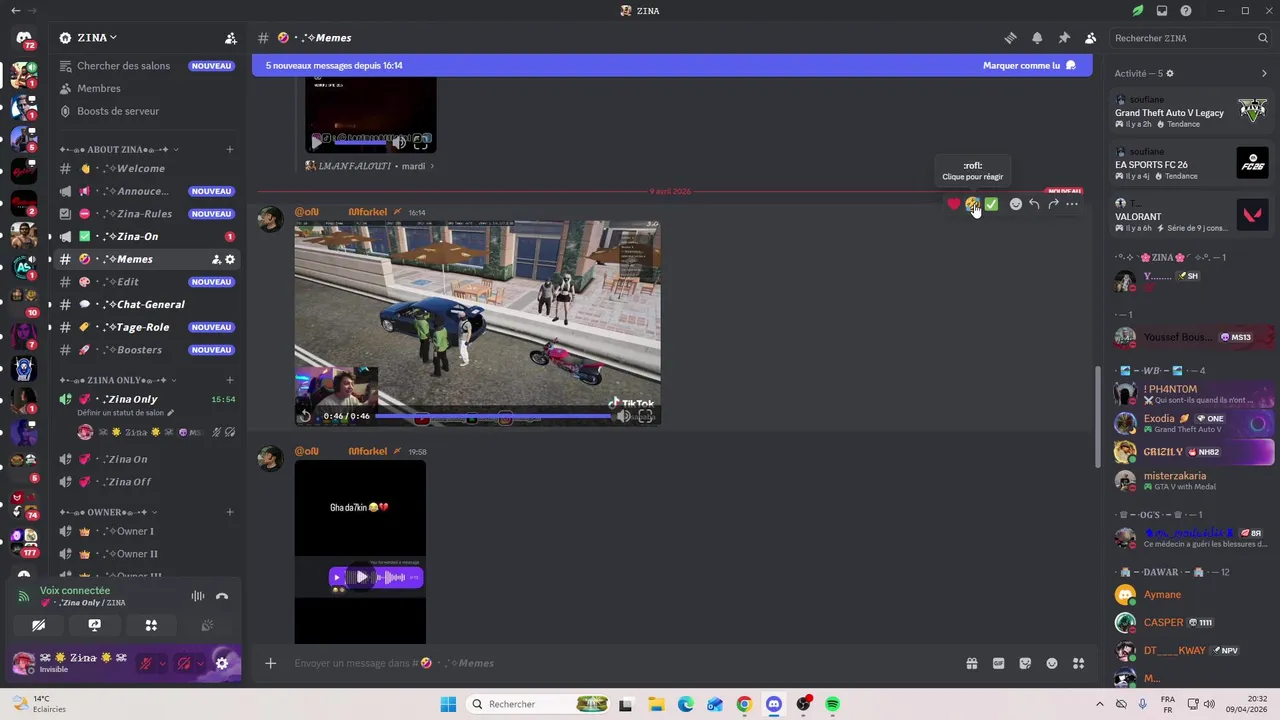Open more options on the message
Screen dimensions: 1280x720
click(1072, 204)
